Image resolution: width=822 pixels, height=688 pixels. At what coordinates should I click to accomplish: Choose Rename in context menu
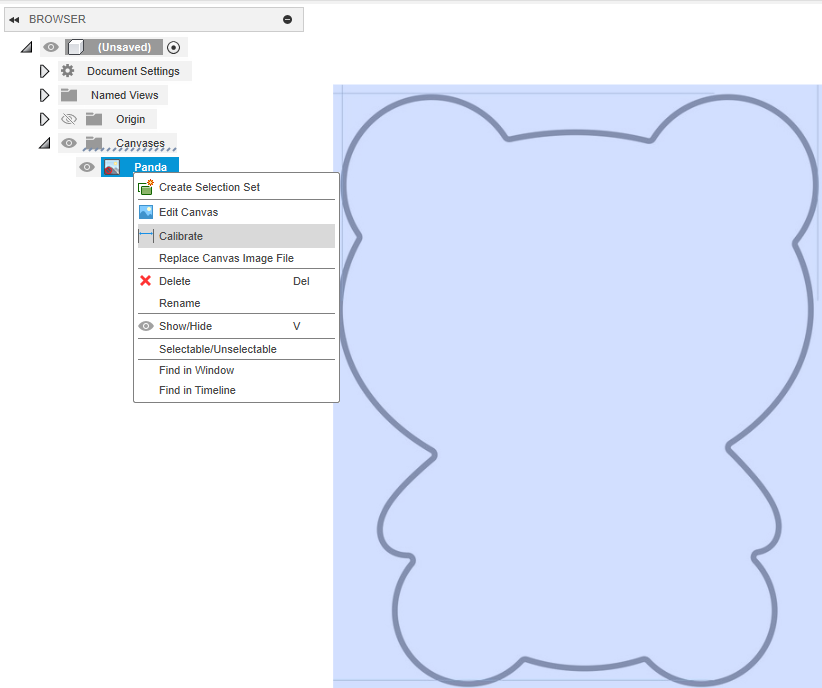236,303
